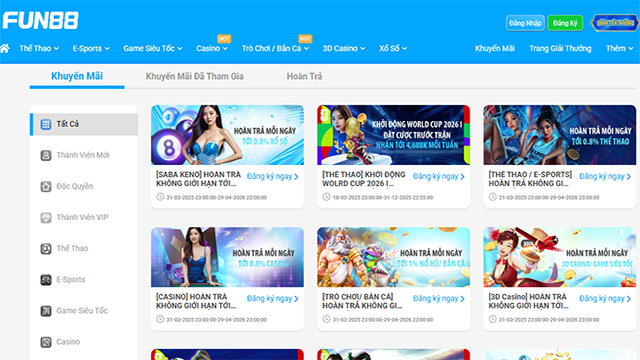Click the FUN88 logo
Viewport: 640px width, 360px height.
coord(40,20)
